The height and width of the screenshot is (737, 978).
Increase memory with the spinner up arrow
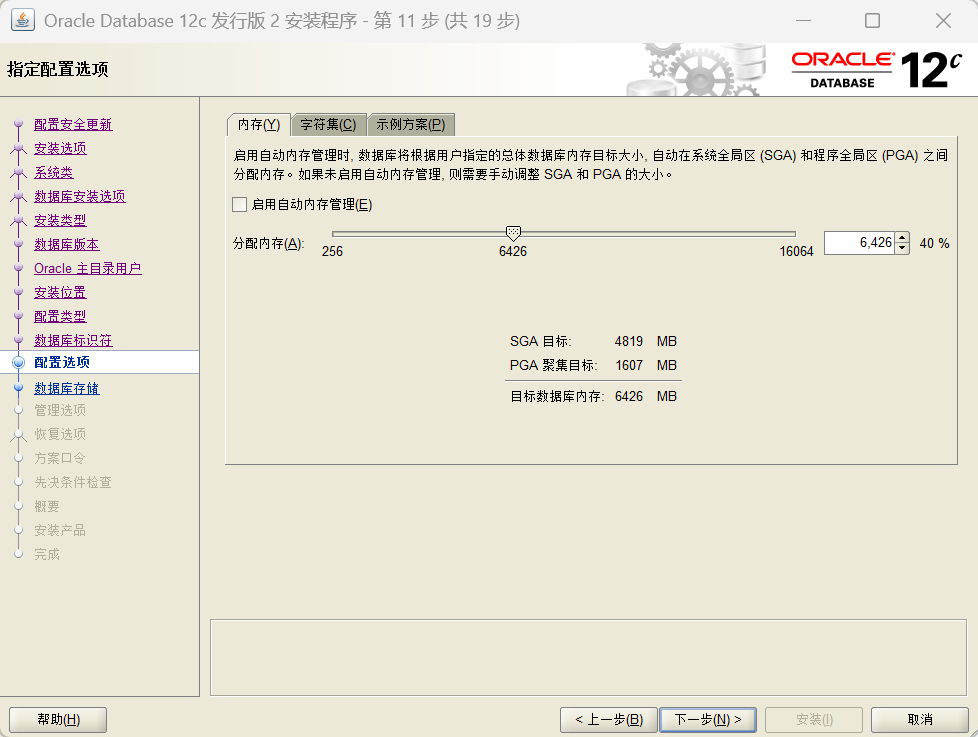pos(902,238)
